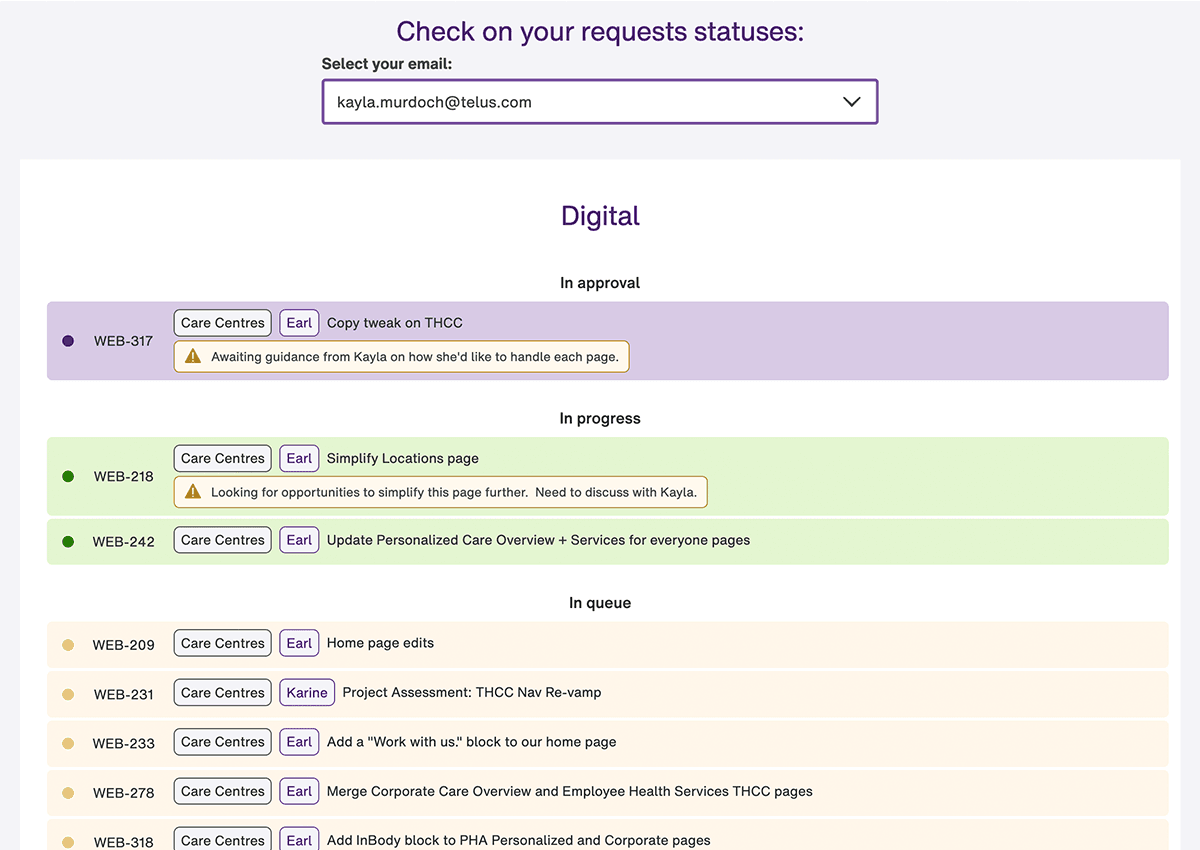Click purple status dot for WEB-317
The image size is (1200, 850).
[x=68, y=341]
